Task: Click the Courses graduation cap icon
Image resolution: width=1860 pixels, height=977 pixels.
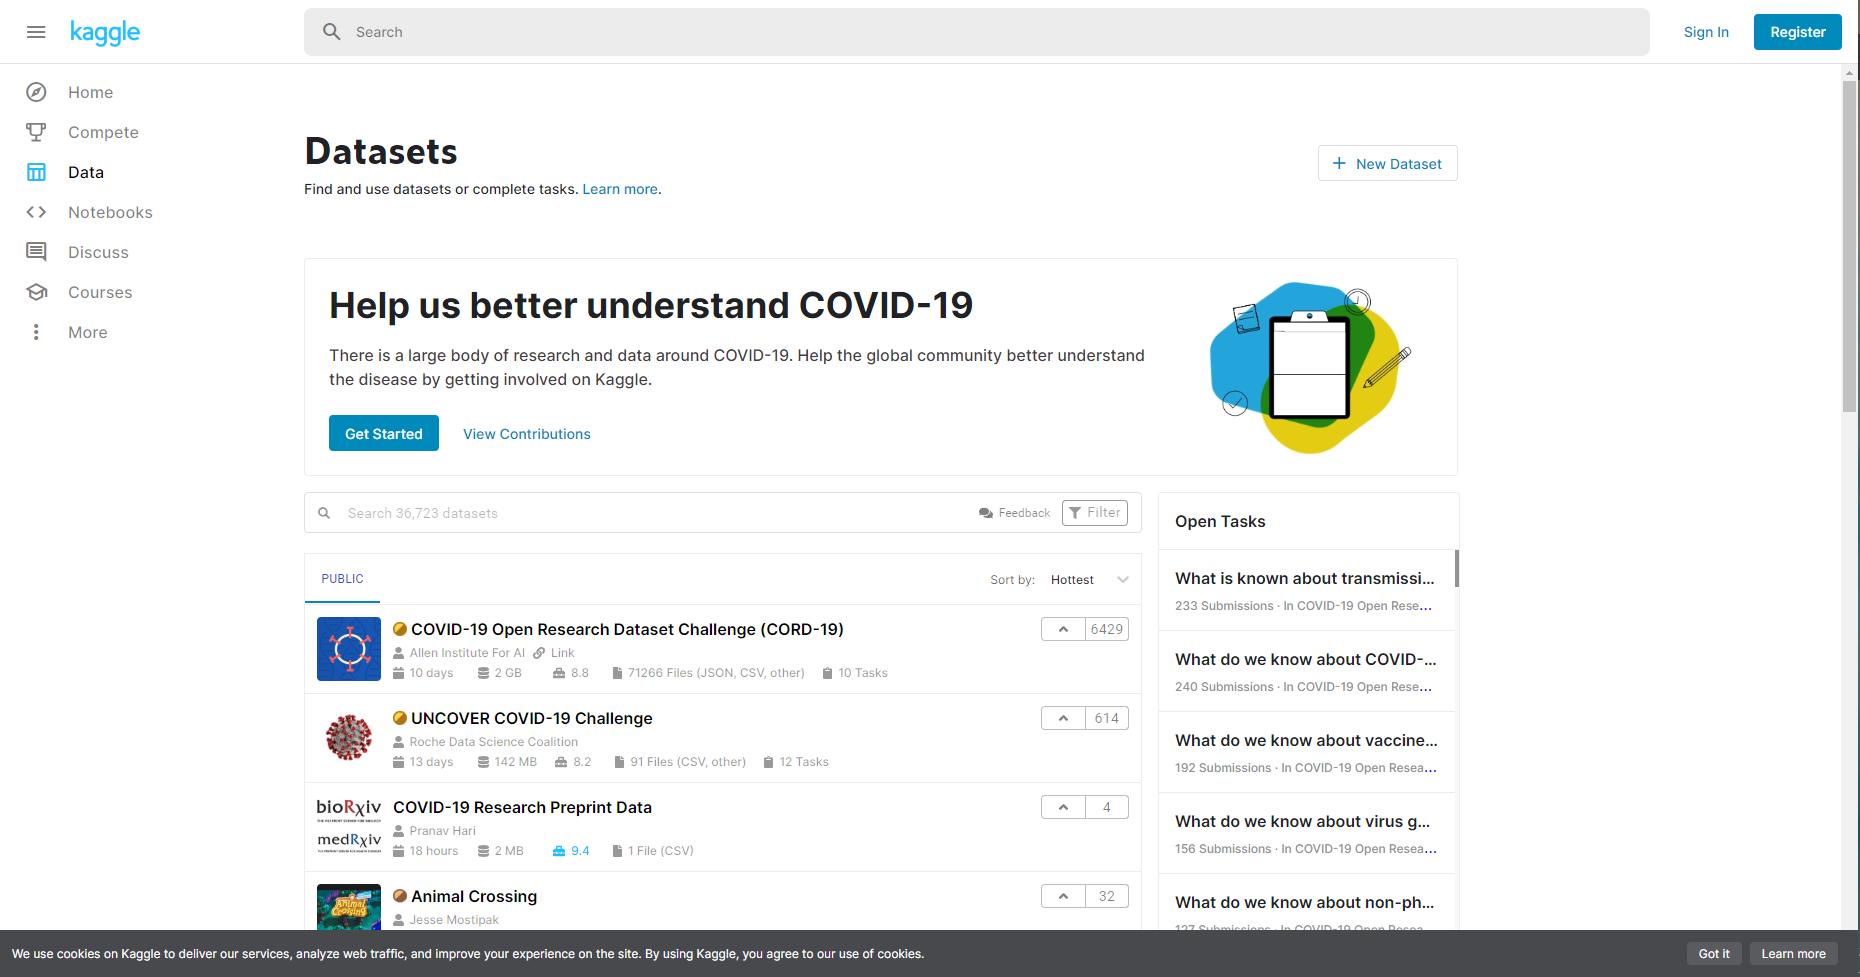Action: click(x=36, y=292)
